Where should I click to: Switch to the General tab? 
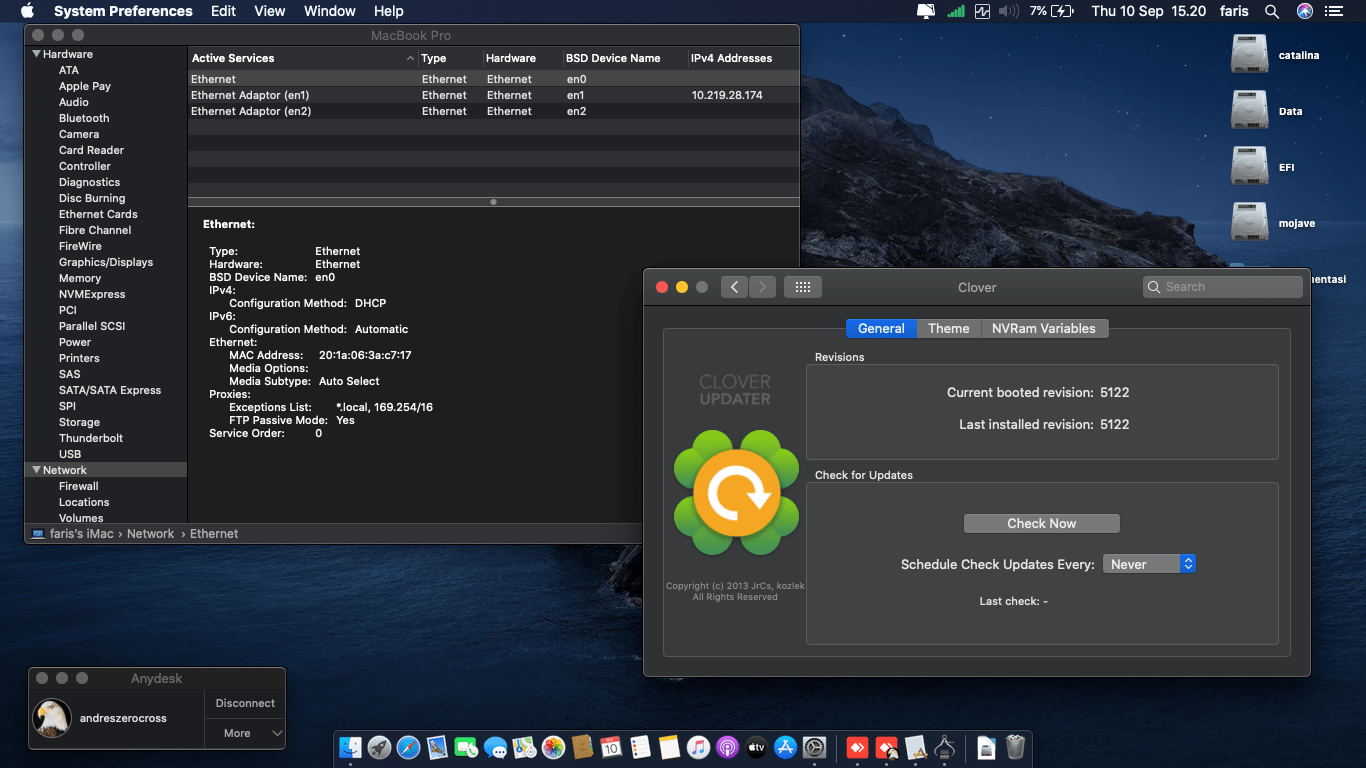[881, 328]
